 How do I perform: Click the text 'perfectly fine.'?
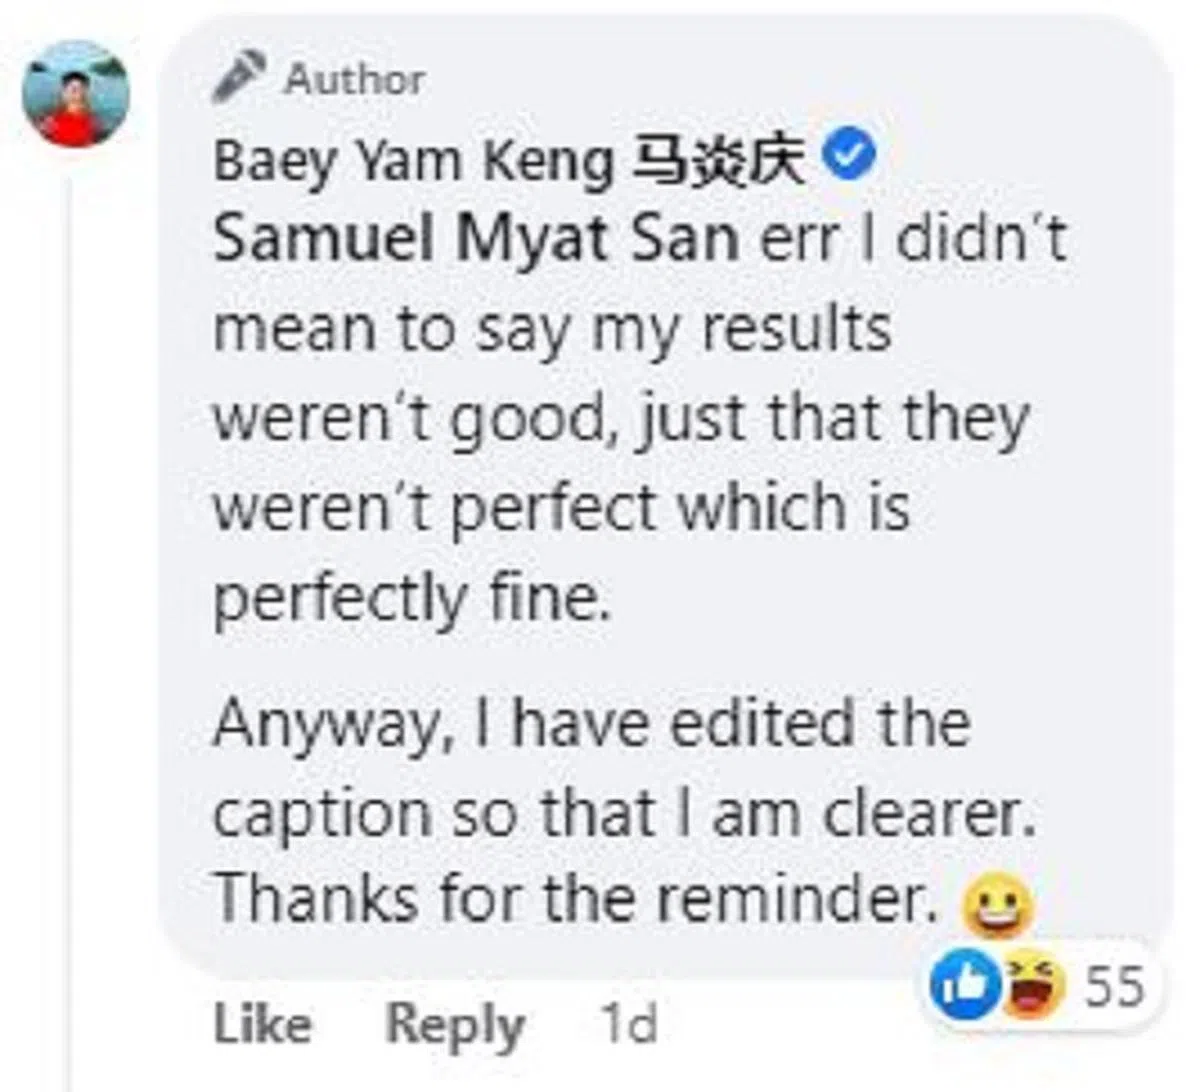click(x=411, y=598)
